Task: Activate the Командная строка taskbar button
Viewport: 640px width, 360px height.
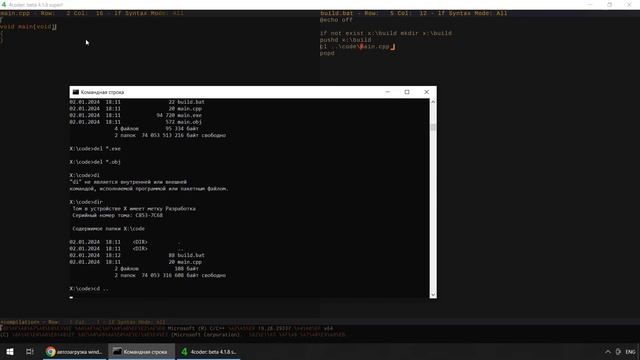Action: 141,351
